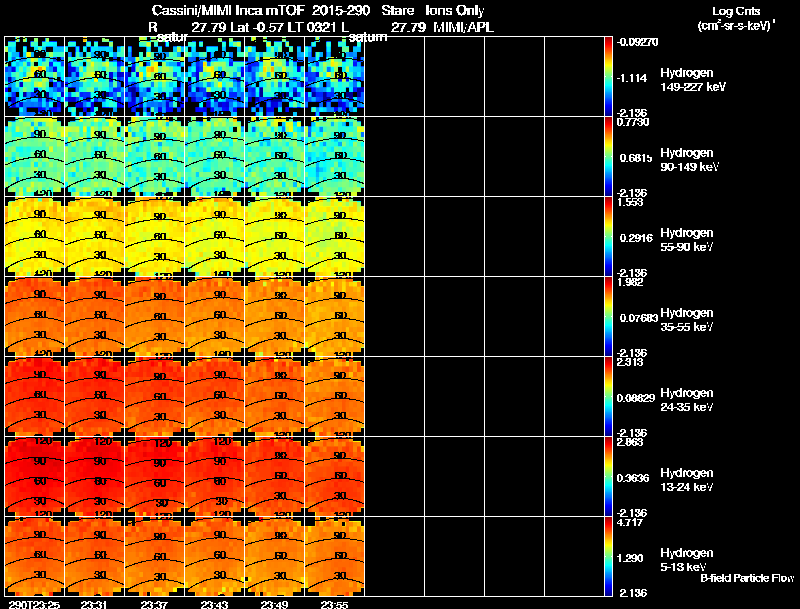Click the -1.114 scale value

coord(632,78)
